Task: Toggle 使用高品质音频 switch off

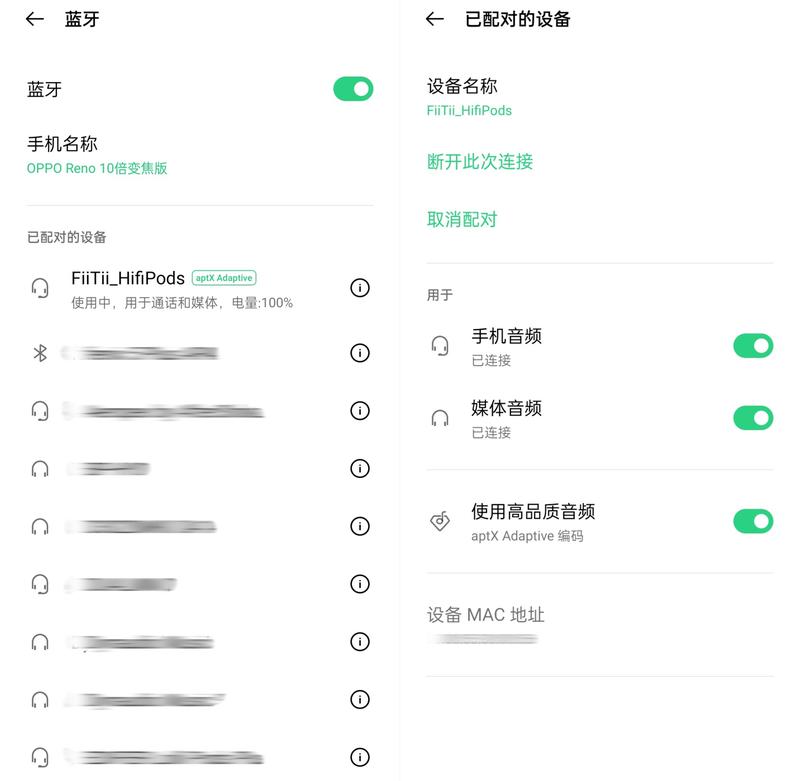Action: pyautogui.click(x=753, y=521)
